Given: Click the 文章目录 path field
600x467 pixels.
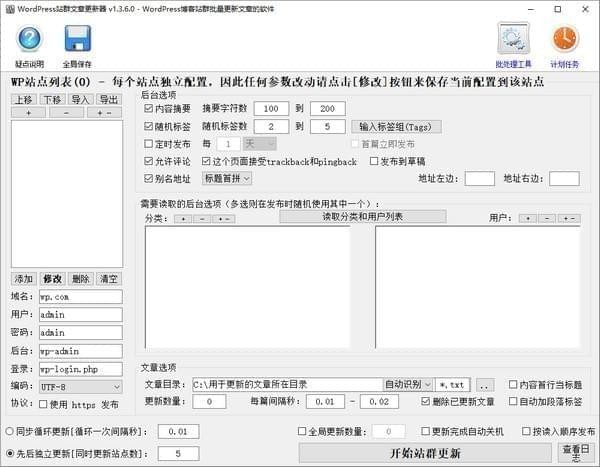Looking at the screenshot, I should pyautogui.click(x=287, y=384).
